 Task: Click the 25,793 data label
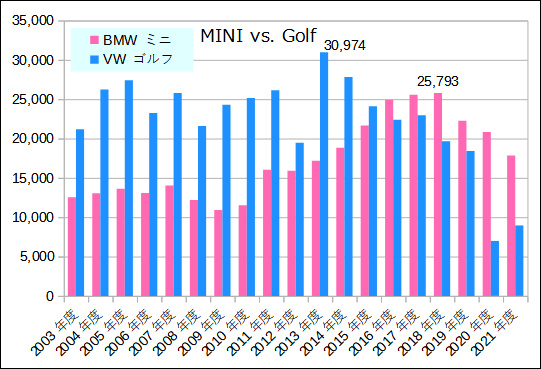click(x=438, y=81)
